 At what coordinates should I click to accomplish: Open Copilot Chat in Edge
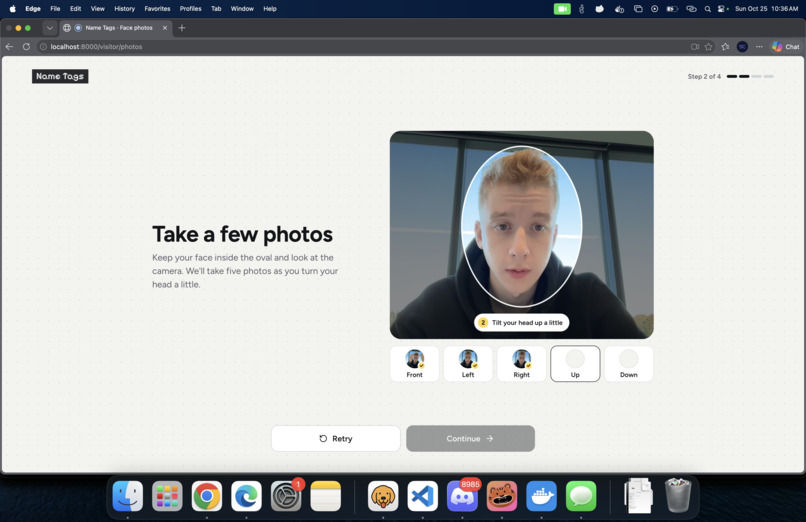coord(785,46)
